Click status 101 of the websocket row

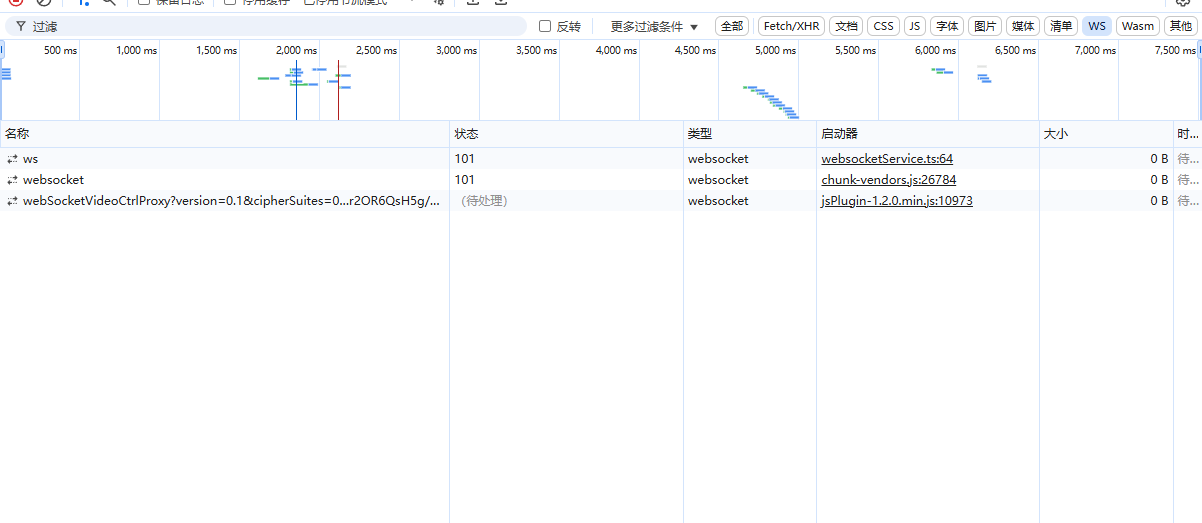click(465, 180)
